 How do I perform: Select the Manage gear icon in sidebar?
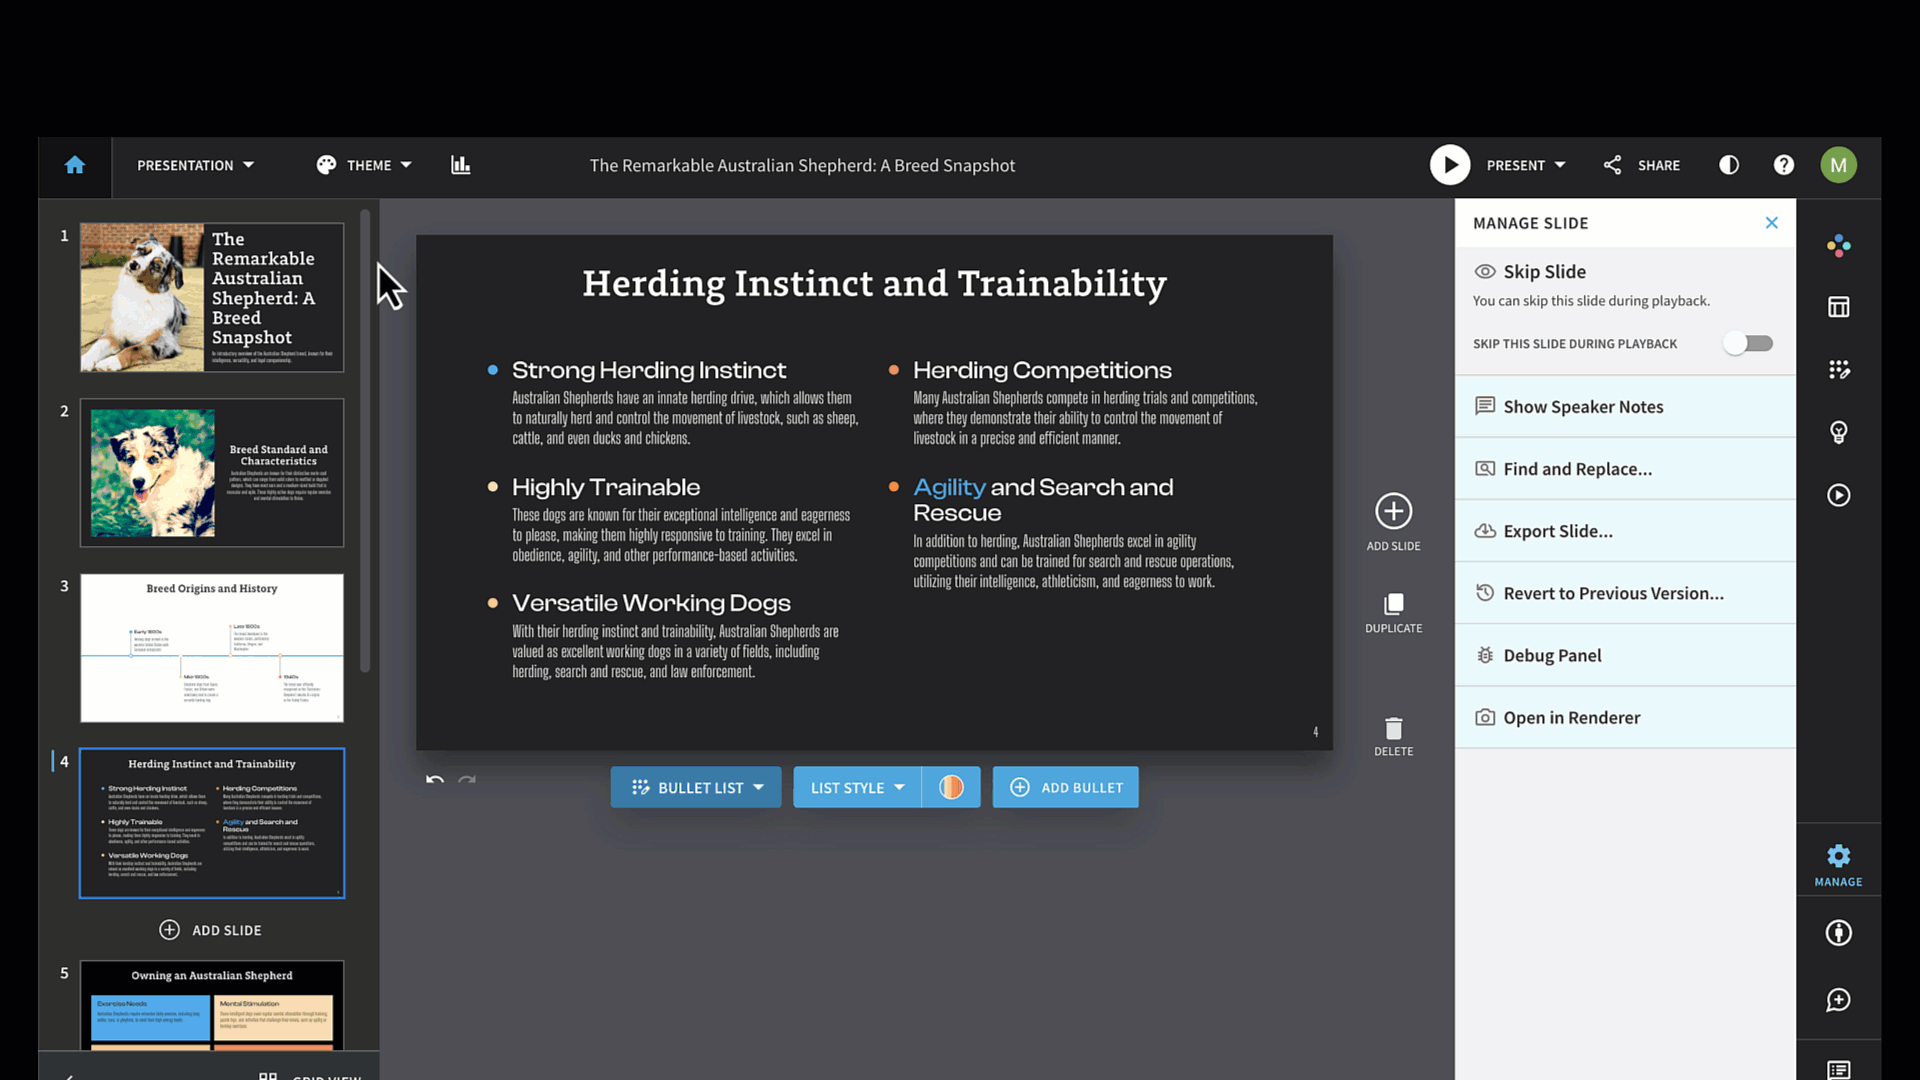click(1838, 864)
